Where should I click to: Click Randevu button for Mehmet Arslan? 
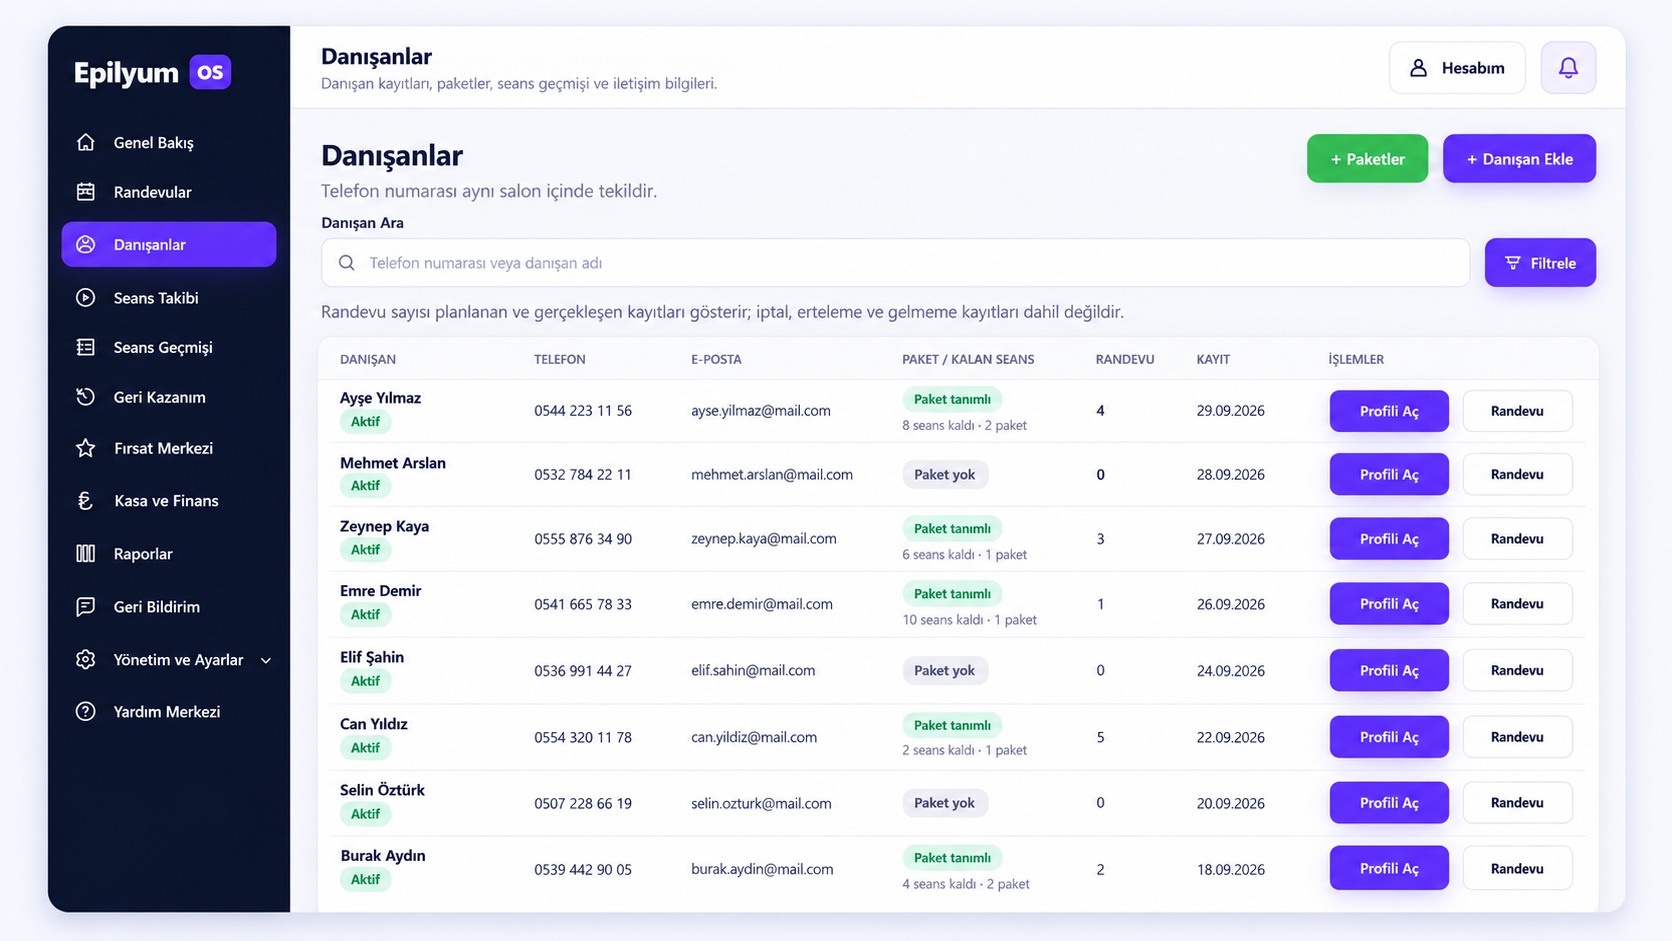[x=1517, y=474]
